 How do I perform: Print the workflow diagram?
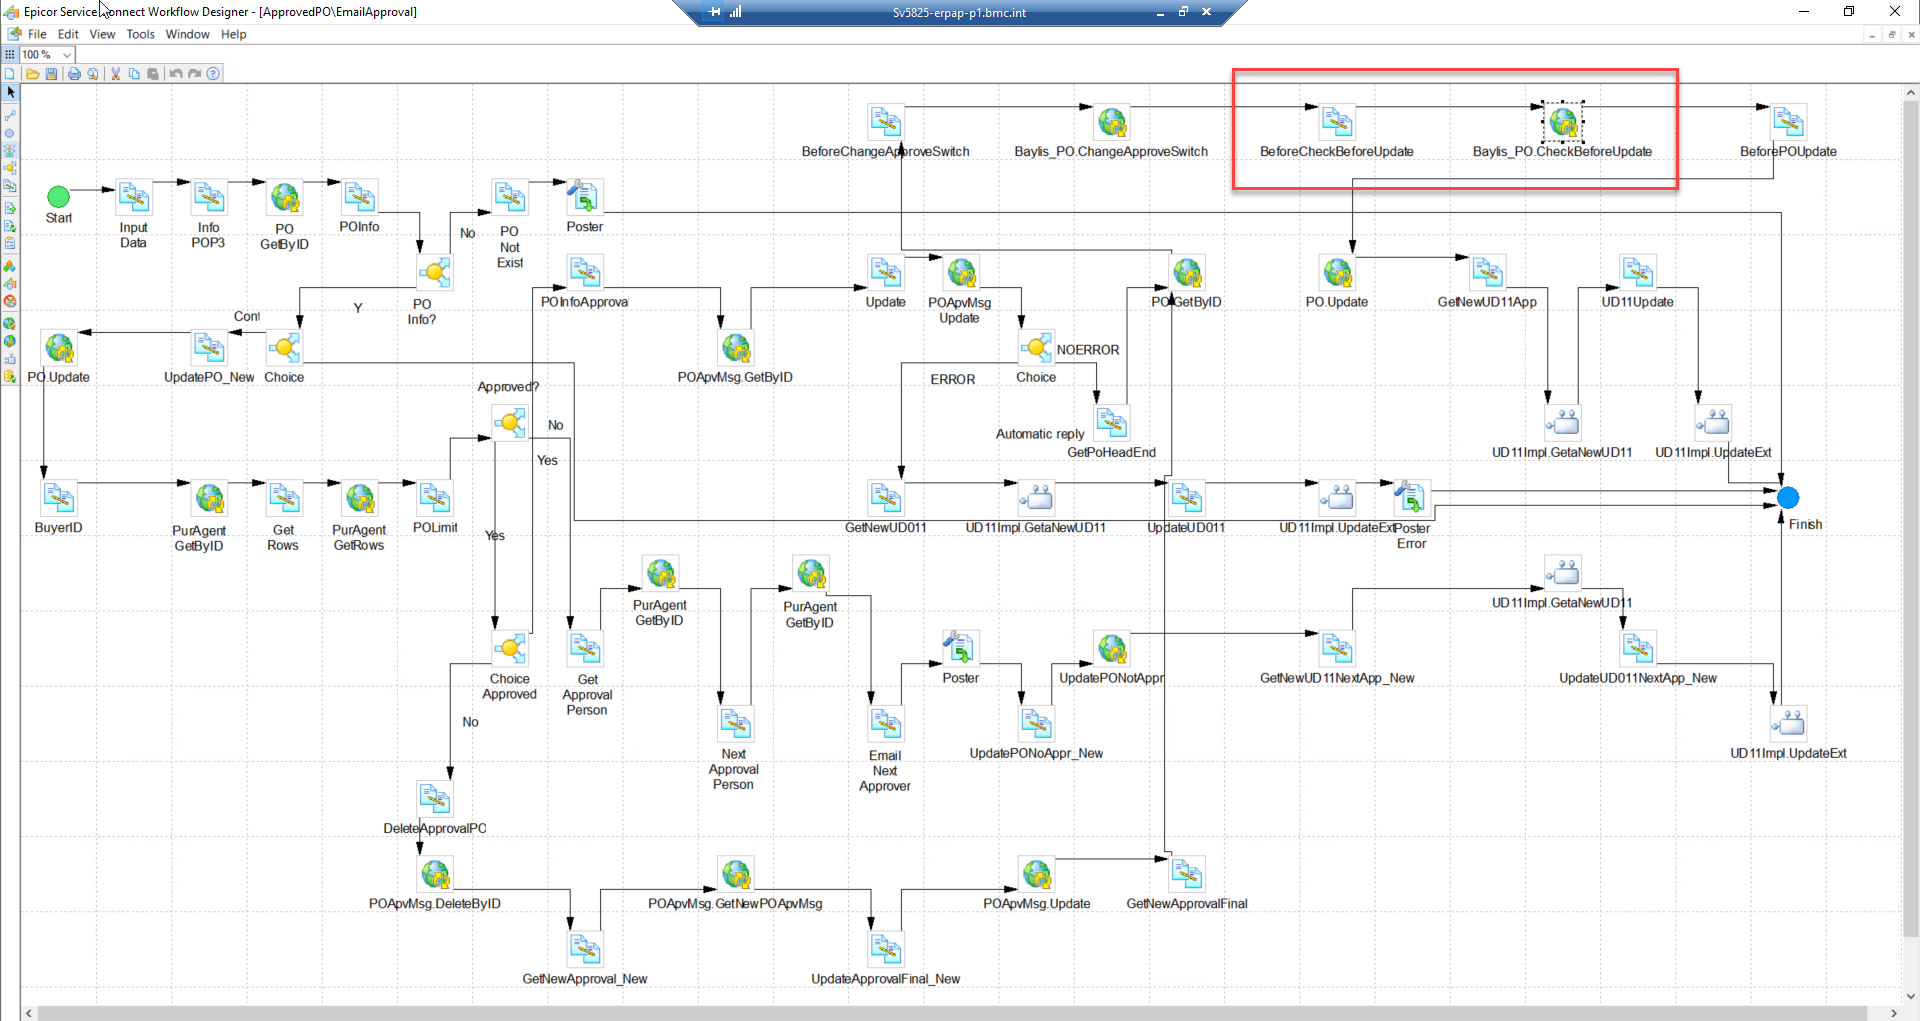click(x=74, y=74)
